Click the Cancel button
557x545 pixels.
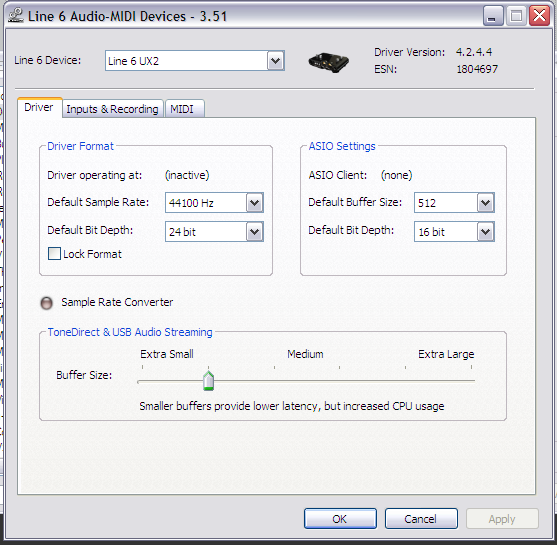(x=421, y=519)
